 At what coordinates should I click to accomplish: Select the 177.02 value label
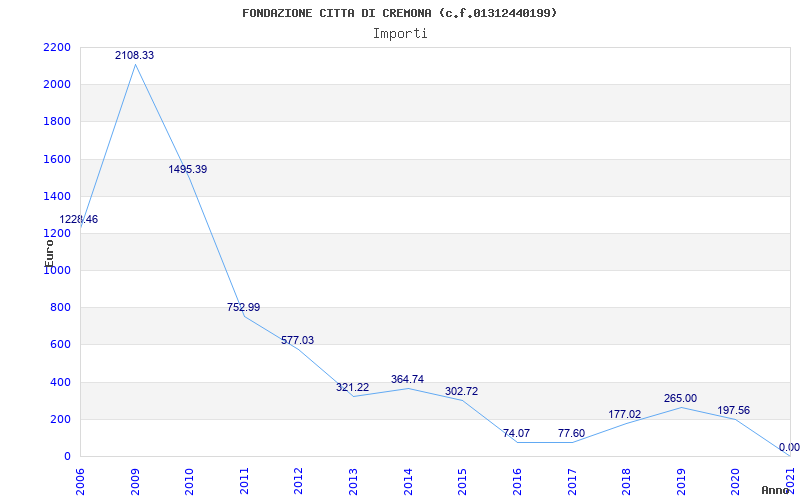624,414
